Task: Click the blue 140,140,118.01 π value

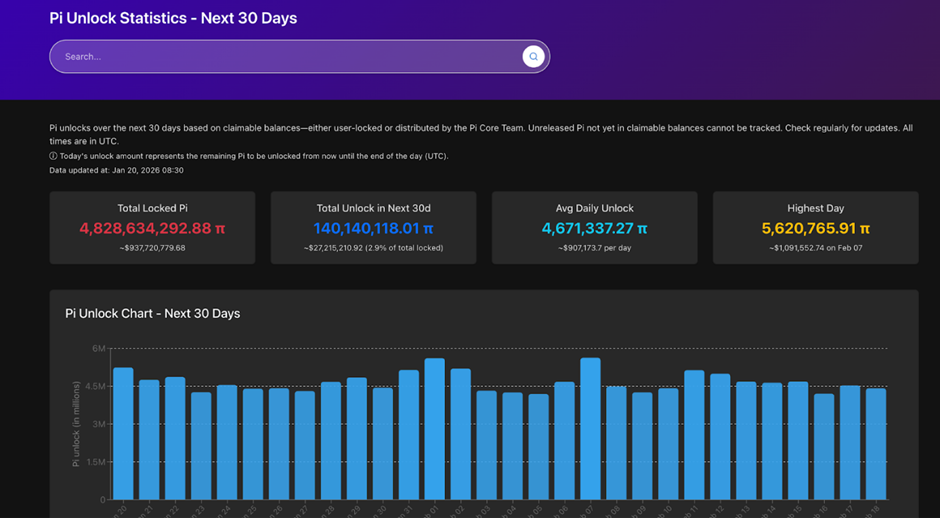Action: 373,228
